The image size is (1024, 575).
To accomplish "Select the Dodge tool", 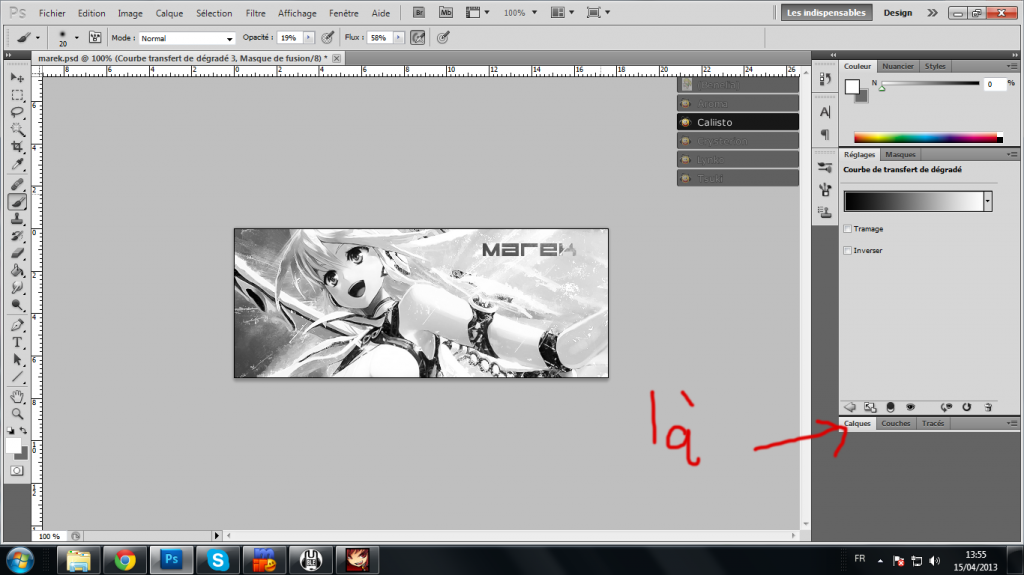I will [17, 304].
